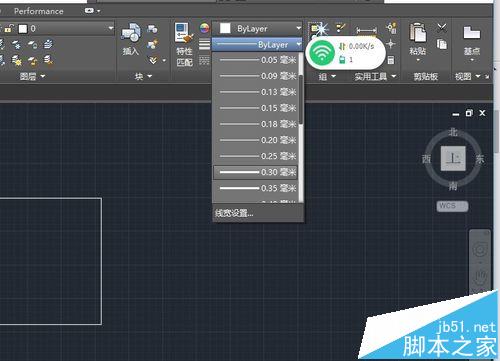
Task: Click 南 on the ViewCube compass
Action: click(453, 186)
